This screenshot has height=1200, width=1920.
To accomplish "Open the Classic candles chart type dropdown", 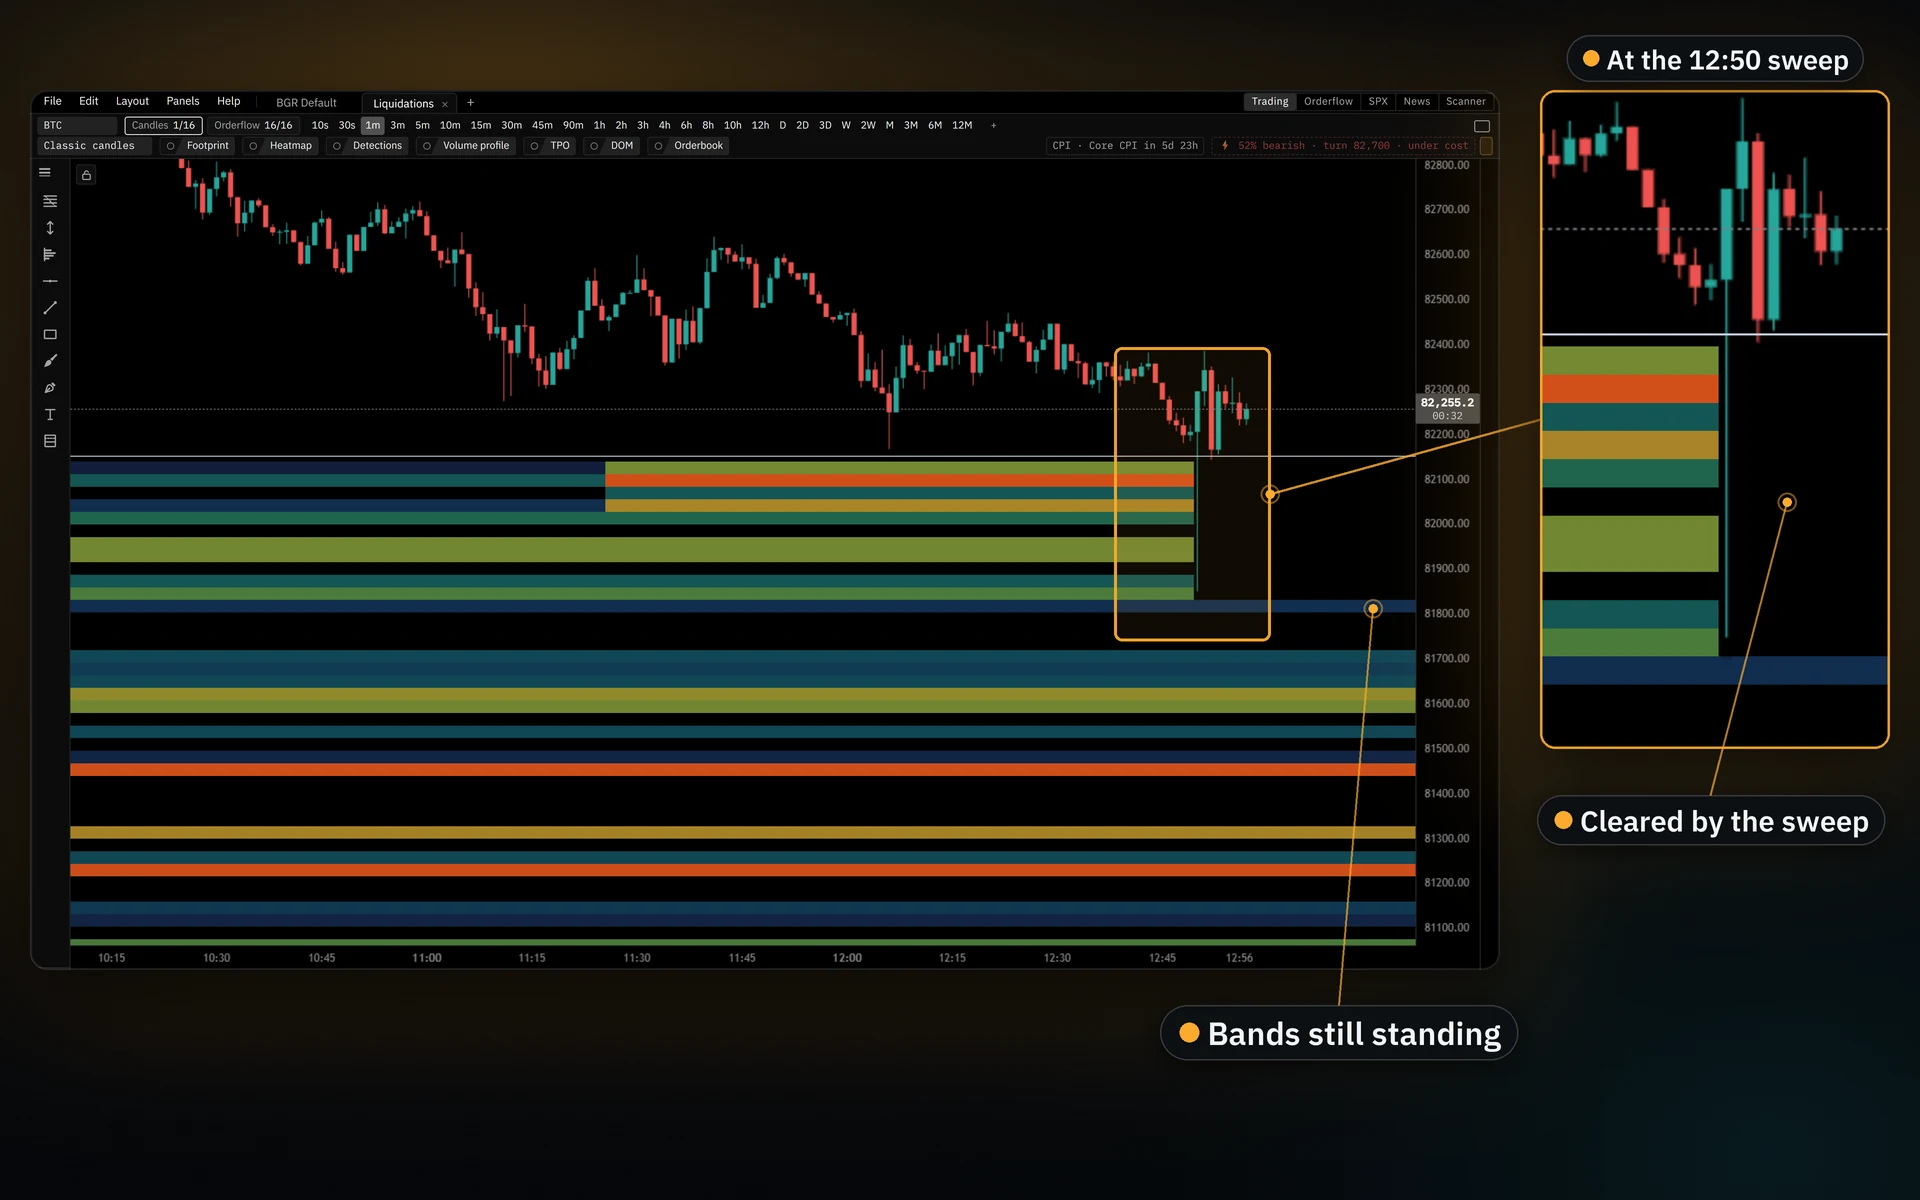I will tap(95, 146).
